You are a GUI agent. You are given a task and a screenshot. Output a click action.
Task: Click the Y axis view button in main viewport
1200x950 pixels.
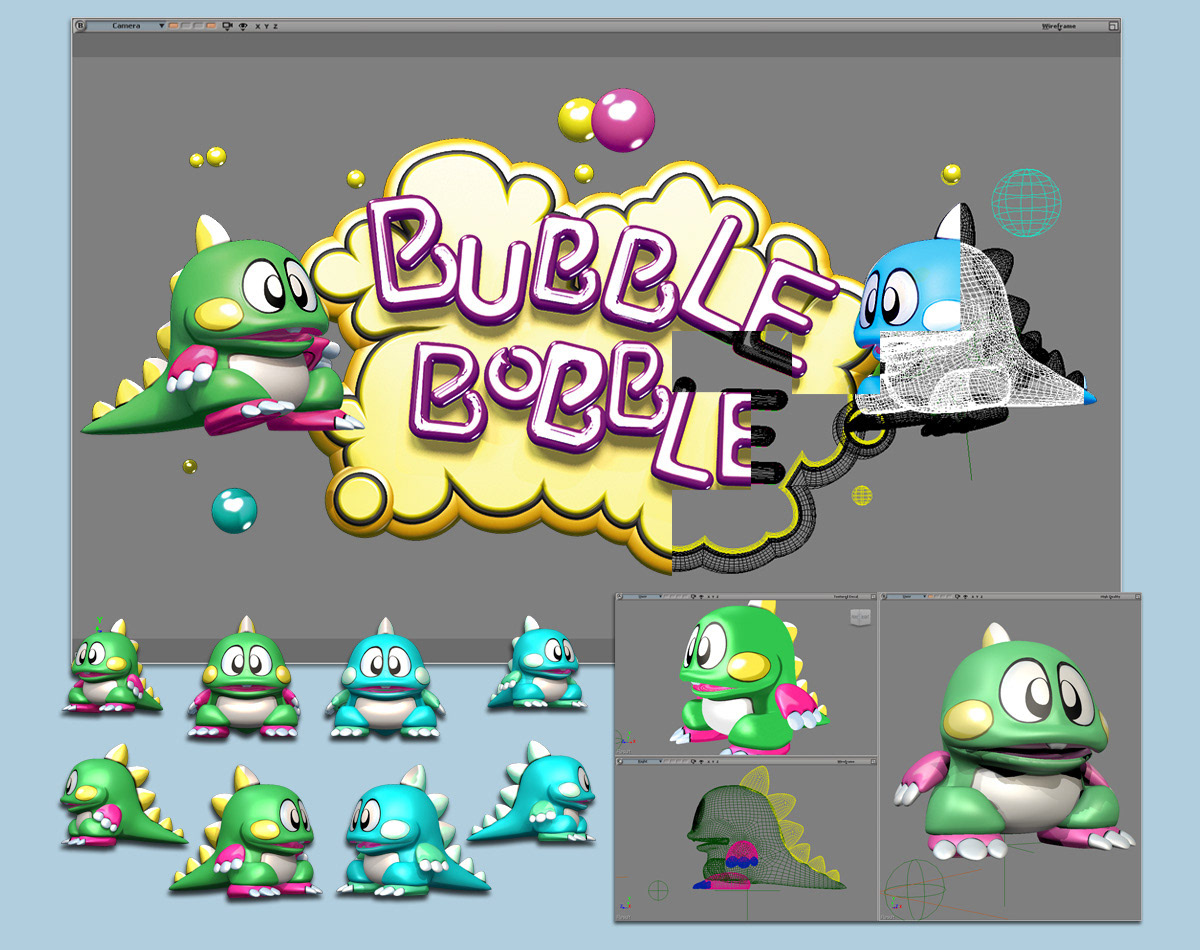pos(266,26)
